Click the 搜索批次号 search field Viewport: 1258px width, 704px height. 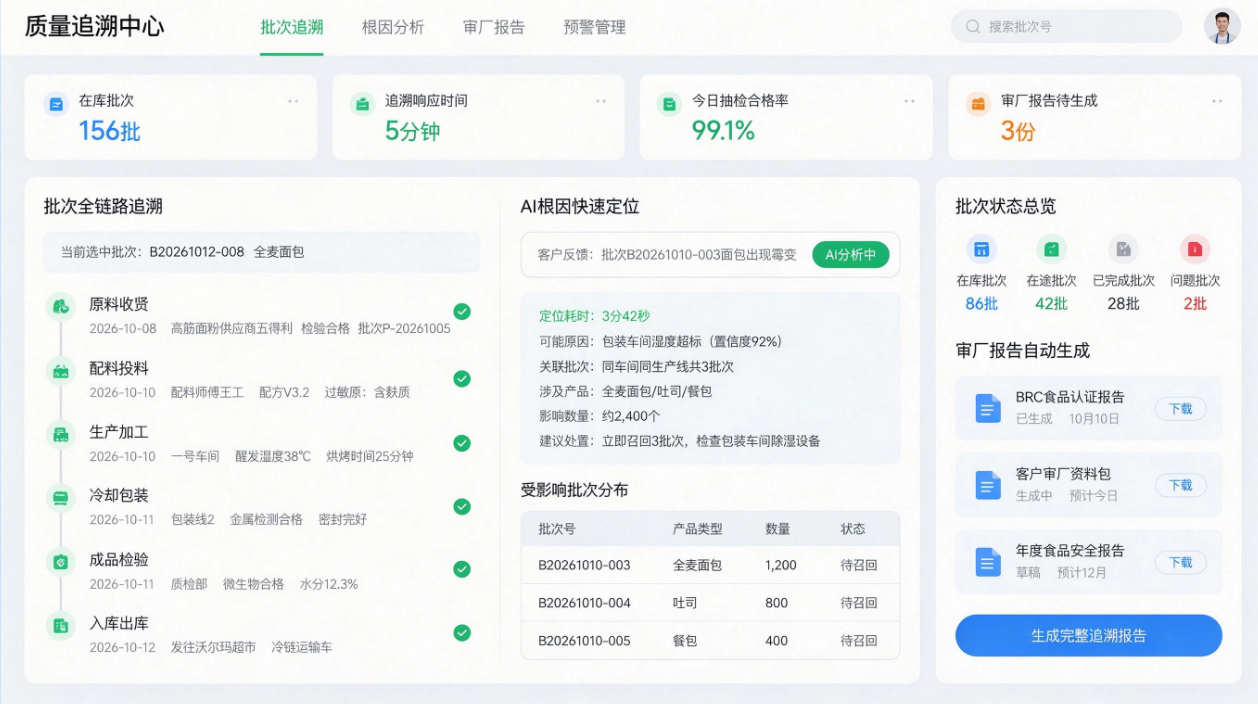[1066, 27]
